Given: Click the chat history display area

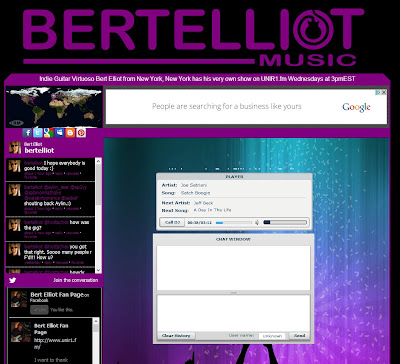Looking at the screenshot, I should coord(233,268).
